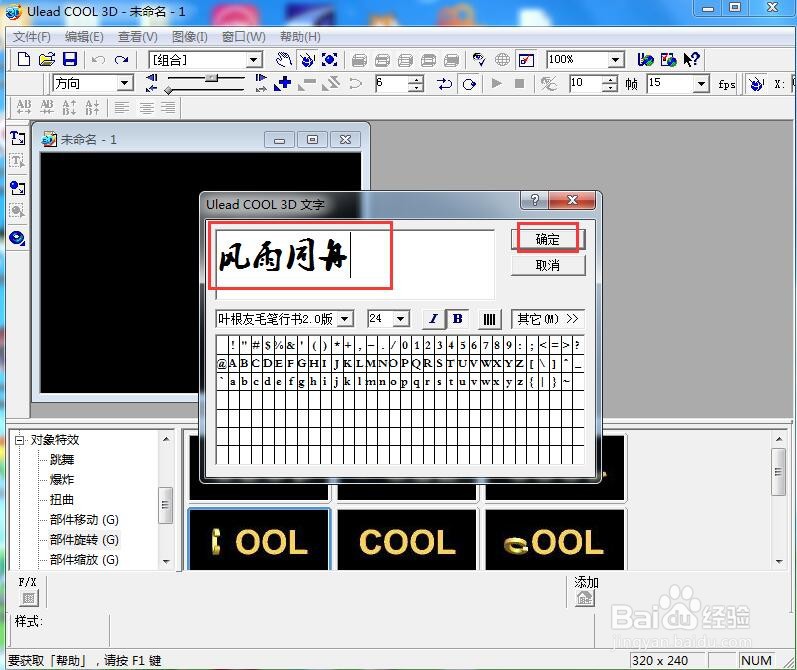Select 部件缩放 (G) effect

point(84,560)
